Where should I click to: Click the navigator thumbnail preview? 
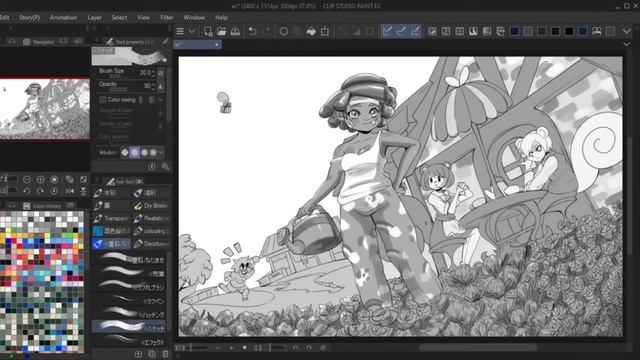coord(44,109)
